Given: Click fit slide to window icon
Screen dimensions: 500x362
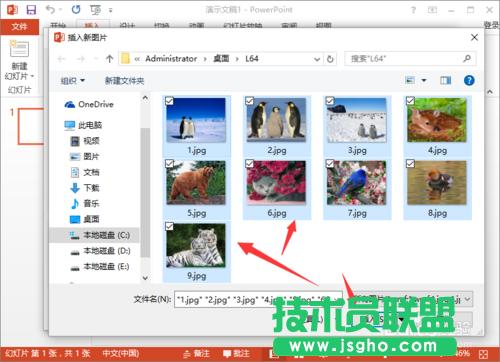Looking at the screenshot, I should [484, 354].
